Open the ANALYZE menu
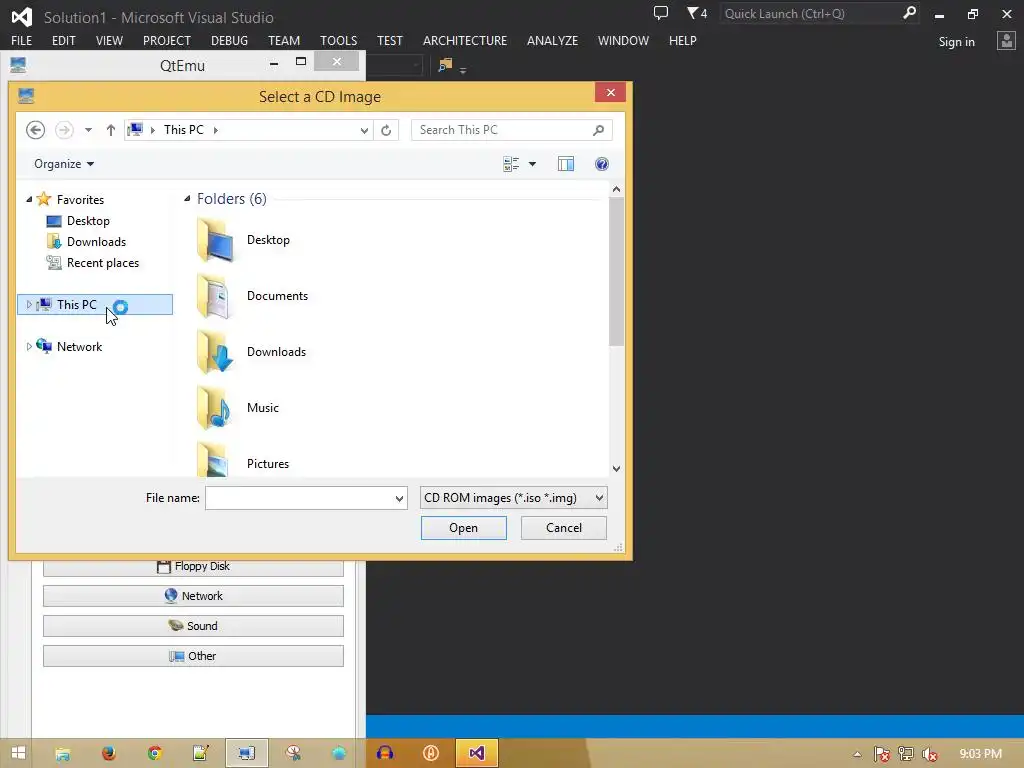This screenshot has width=1024, height=768. point(552,40)
